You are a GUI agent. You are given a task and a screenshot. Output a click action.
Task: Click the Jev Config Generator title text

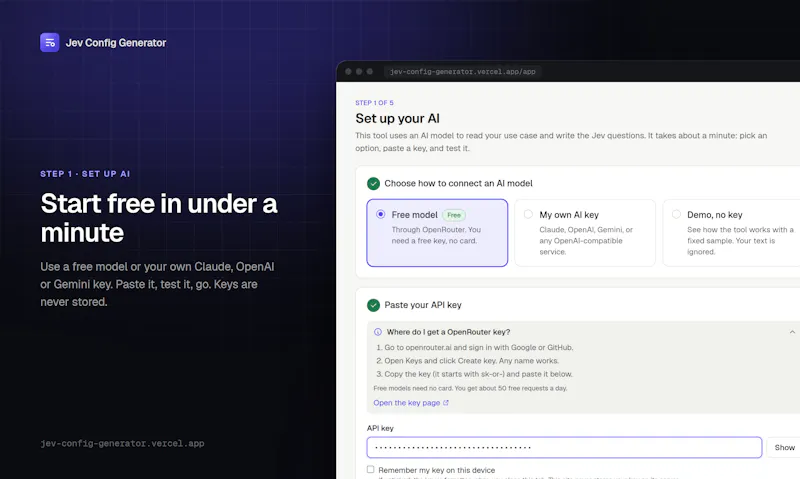click(x=116, y=43)
